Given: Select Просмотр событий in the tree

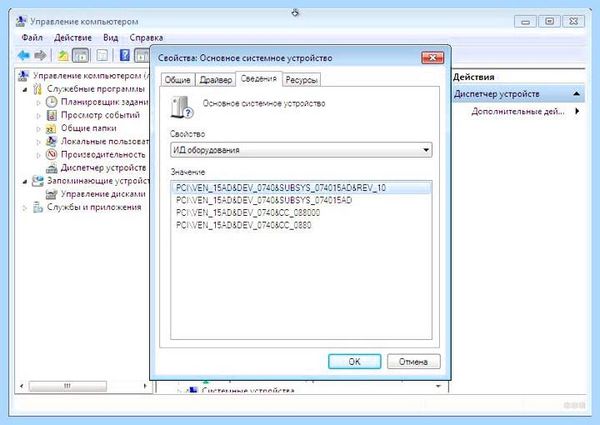Looking at the screenshot, I should pyautogui.click(x=100, y=115).
